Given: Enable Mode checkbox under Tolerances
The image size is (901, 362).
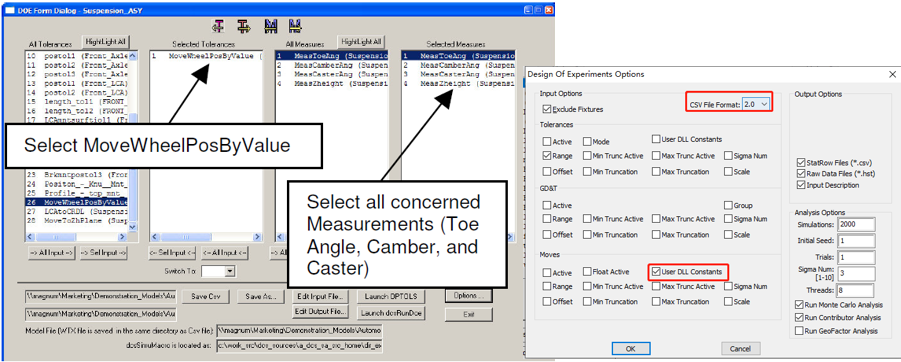Looking at the screenshot, I should coord(587,142).
